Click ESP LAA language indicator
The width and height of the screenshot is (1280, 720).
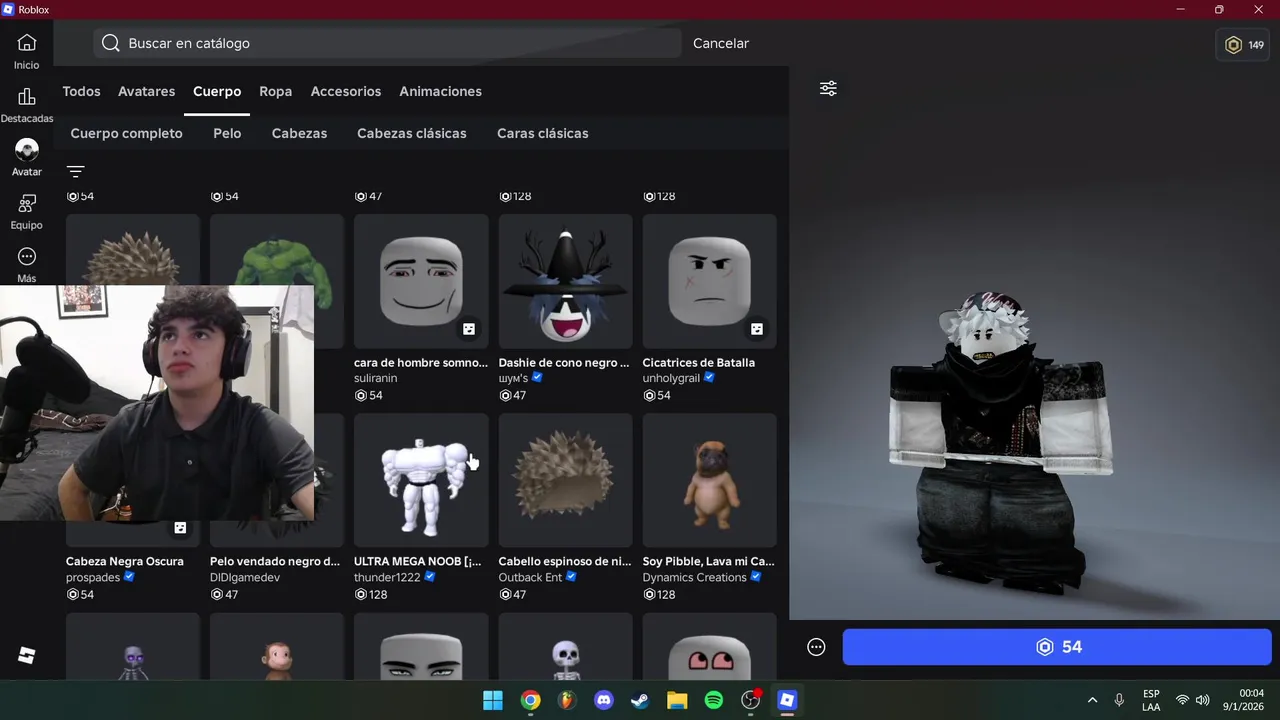tap(1151, 700)
